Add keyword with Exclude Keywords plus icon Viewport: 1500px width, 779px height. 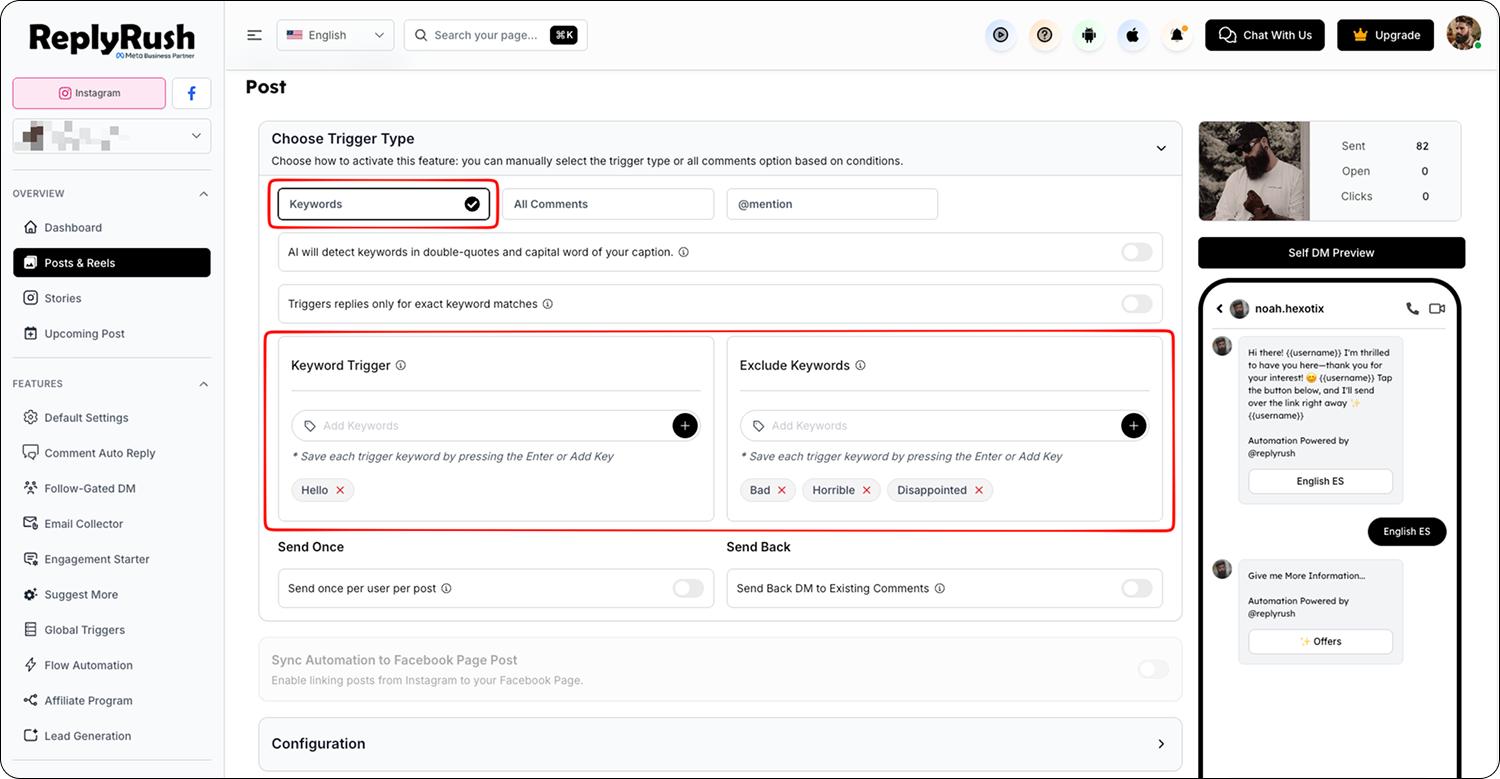pyautogui.click(x=1133, y=426)
